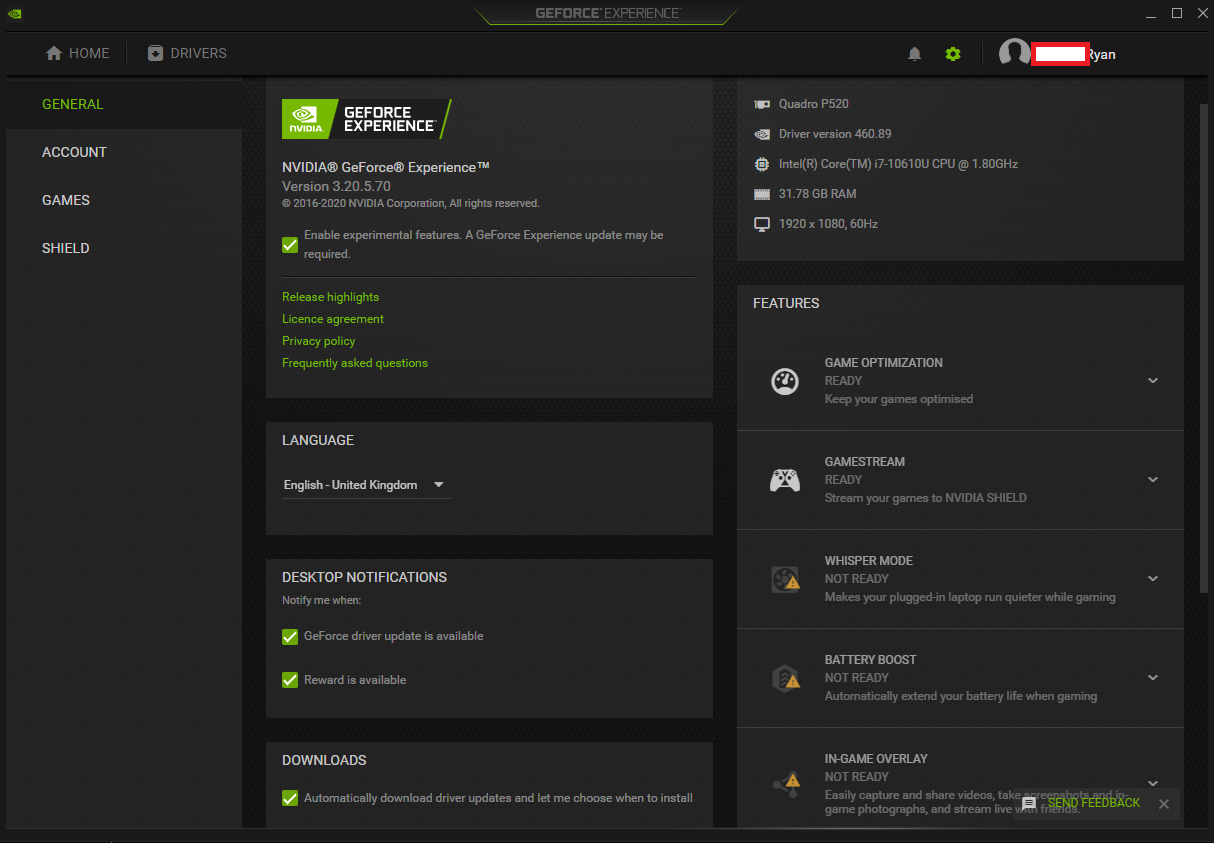
Task: Click the Whisper Mode warning icon
Action: click(786, 579)
